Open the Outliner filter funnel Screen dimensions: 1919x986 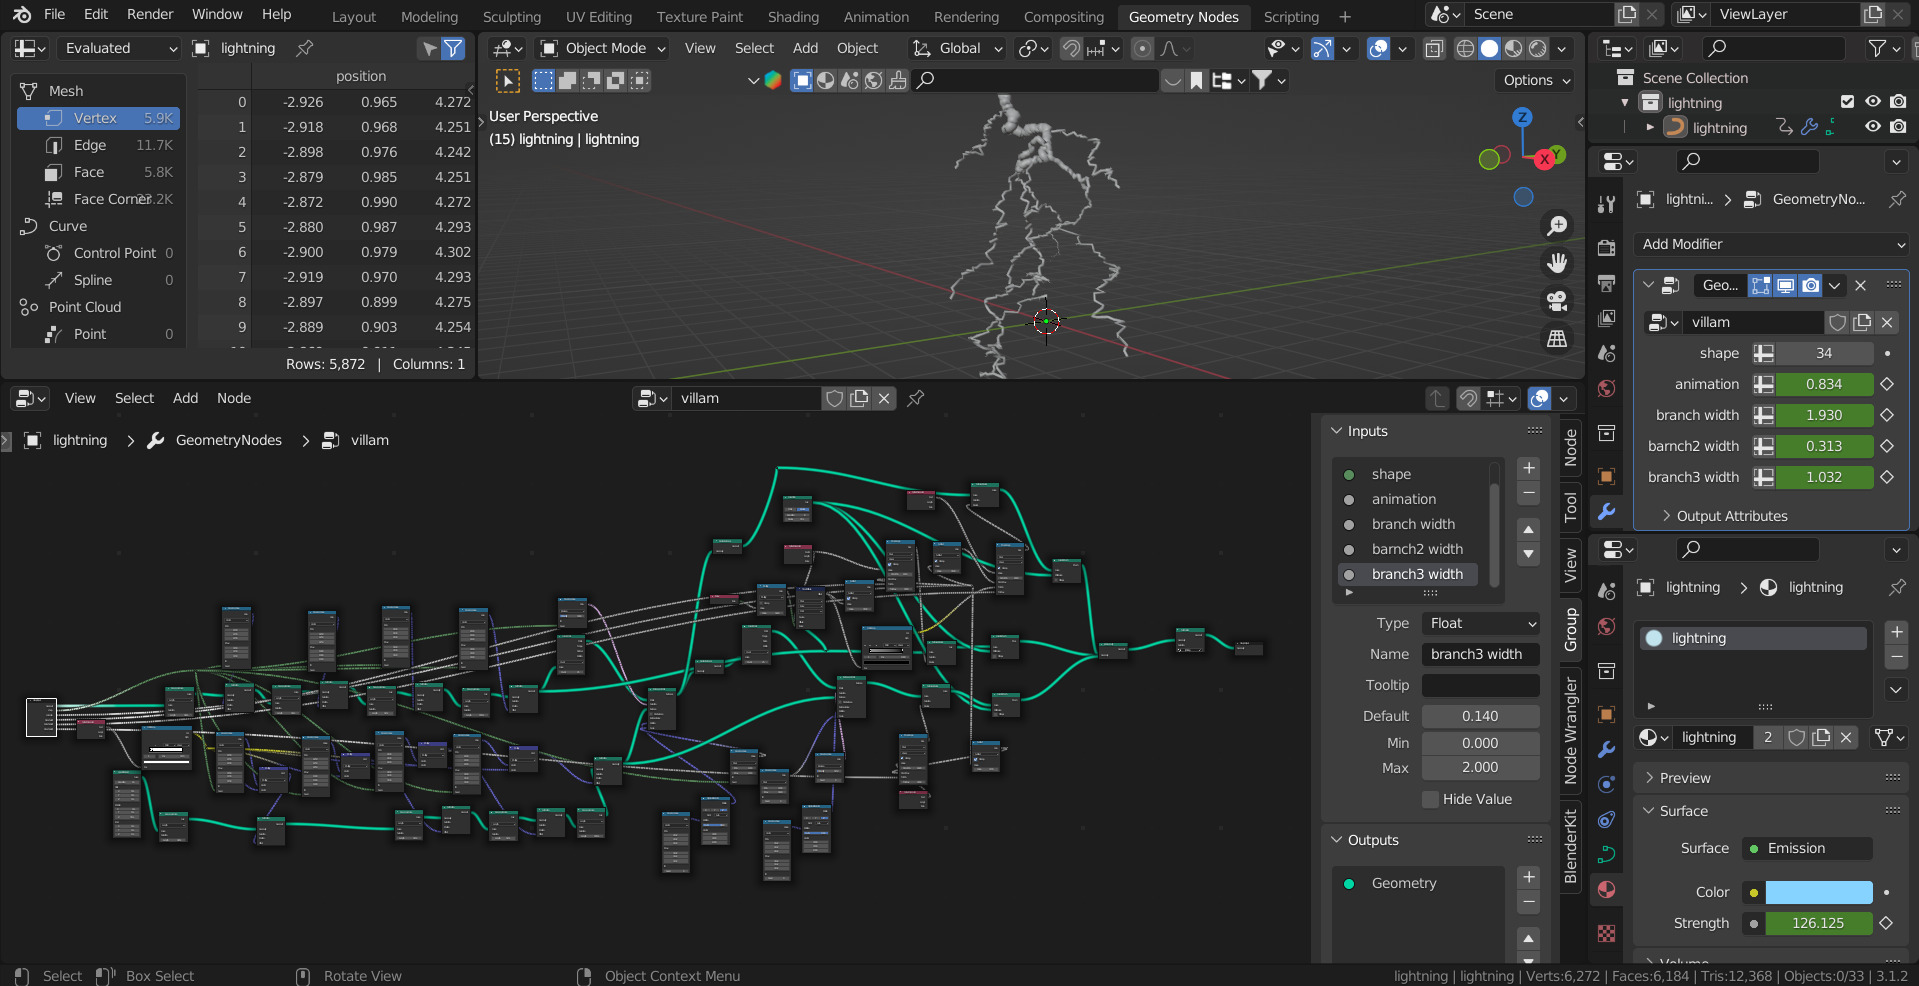pyautogui.click(x=1877, y=48)
